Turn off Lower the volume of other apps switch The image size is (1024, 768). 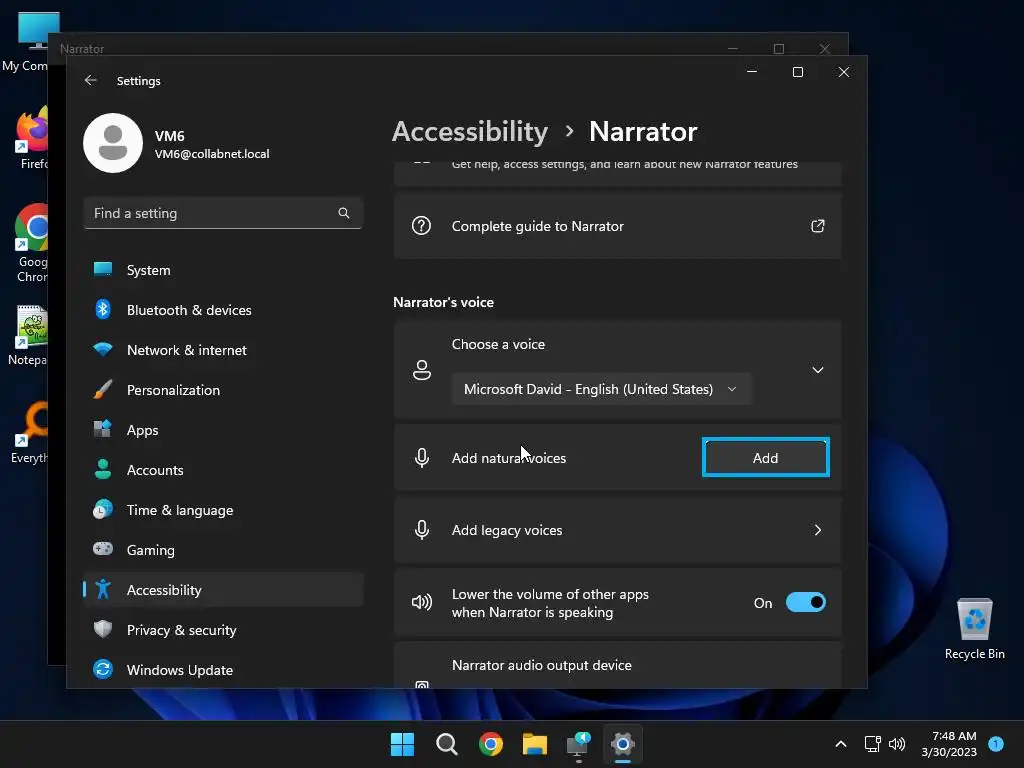806,602
